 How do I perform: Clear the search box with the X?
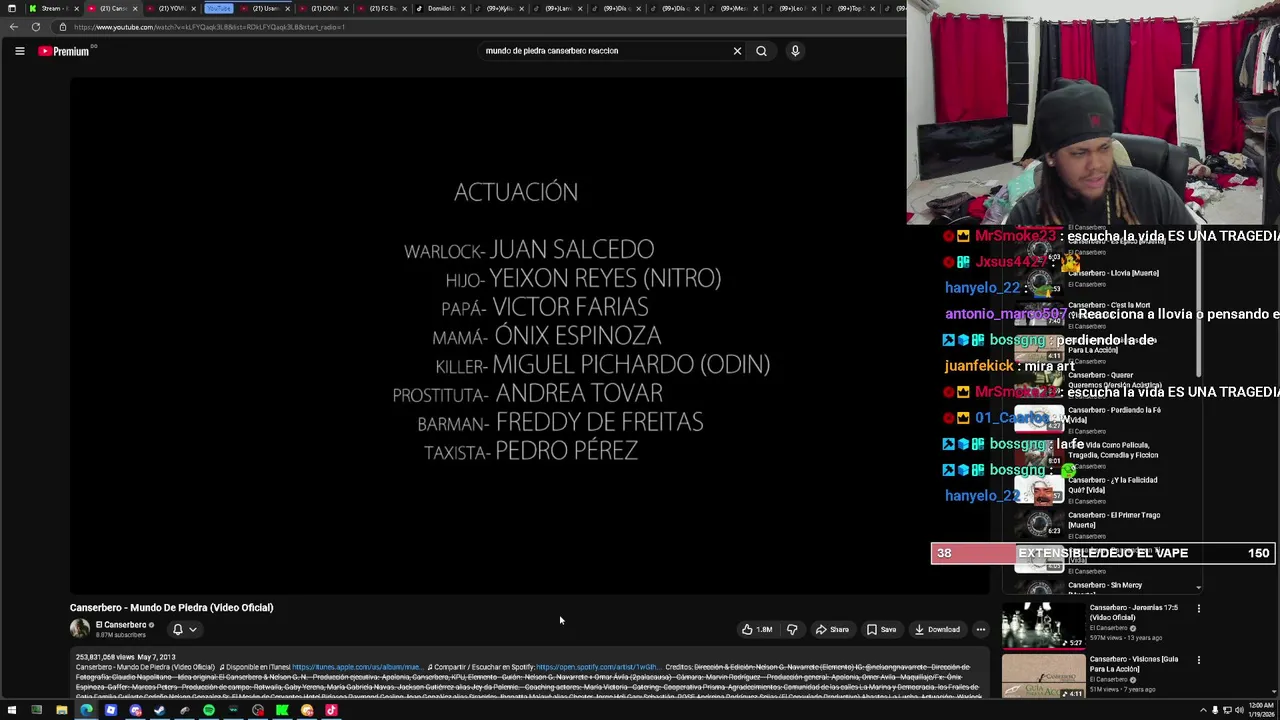click(x=738, y=51)
